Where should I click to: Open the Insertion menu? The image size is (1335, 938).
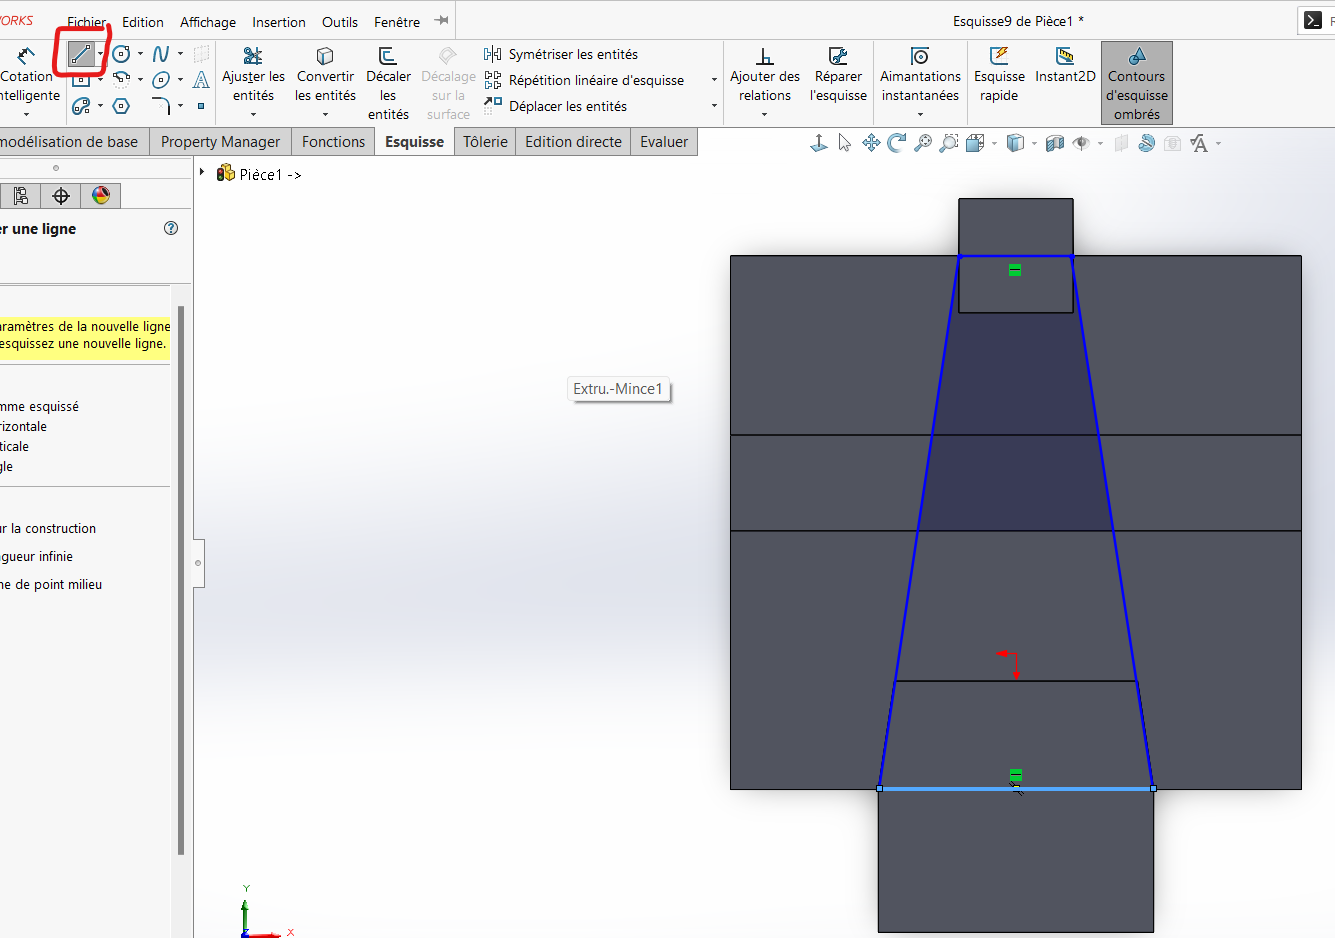click(x=279, y=22)
